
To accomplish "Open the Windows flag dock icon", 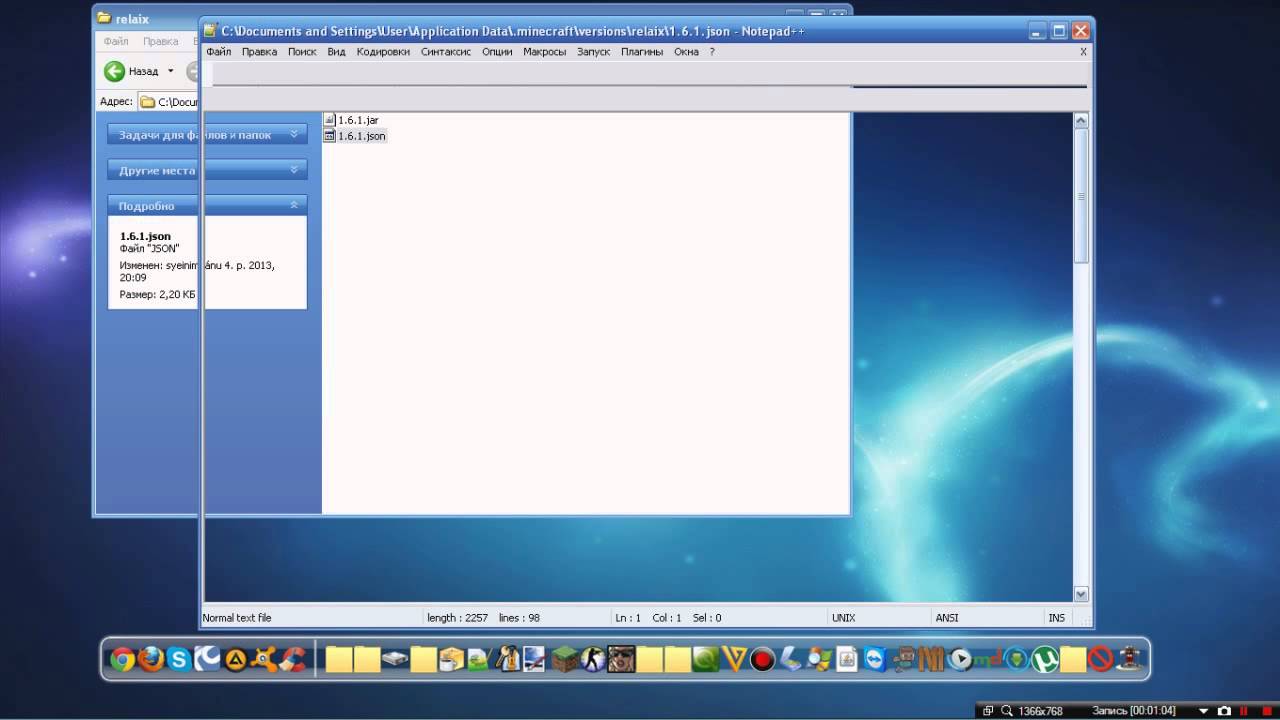I will tap(820, 659).
